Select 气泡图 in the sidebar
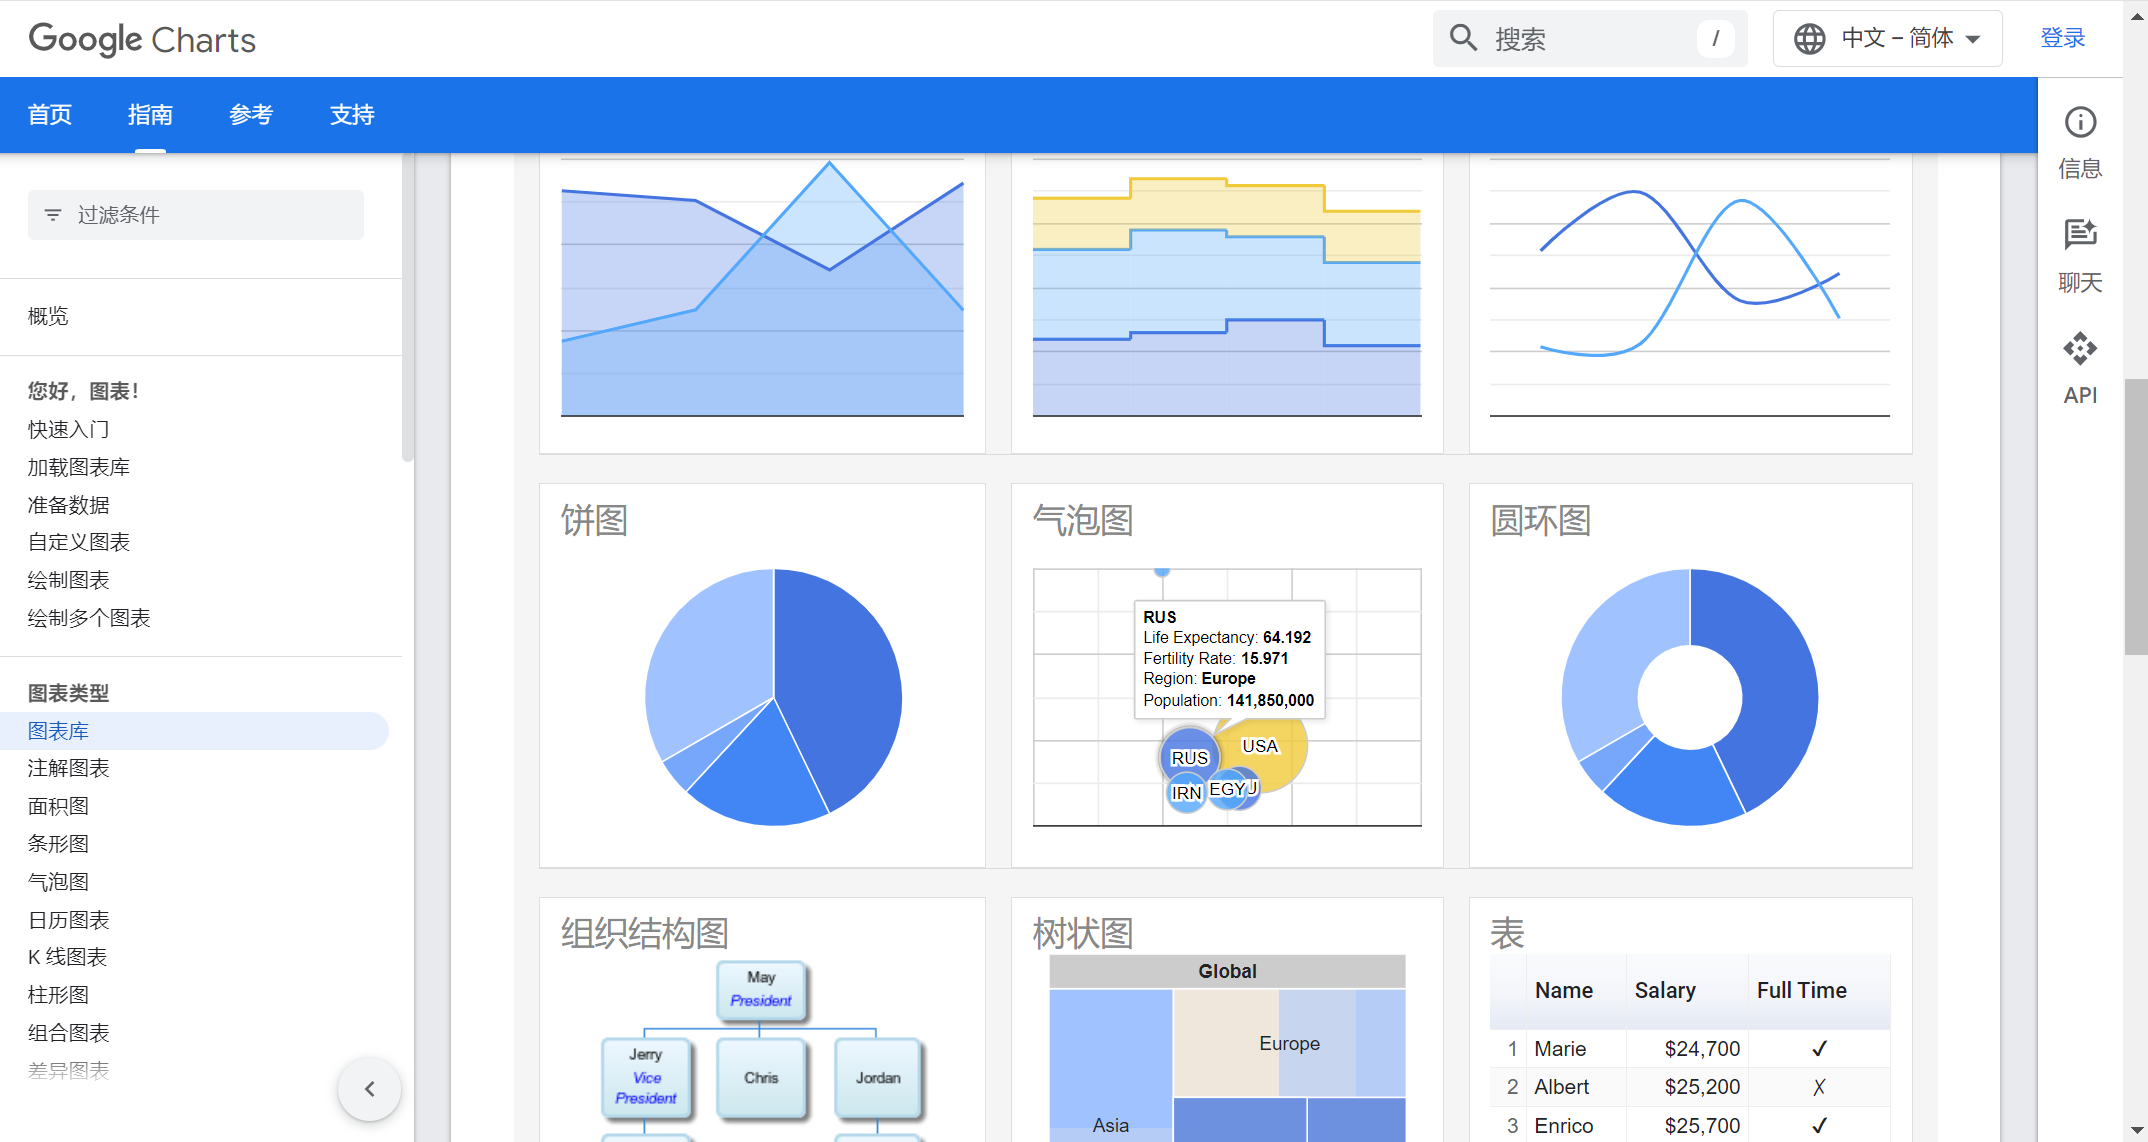The height and width of the screenshot is (1142, 2148). tap(58, 881)
